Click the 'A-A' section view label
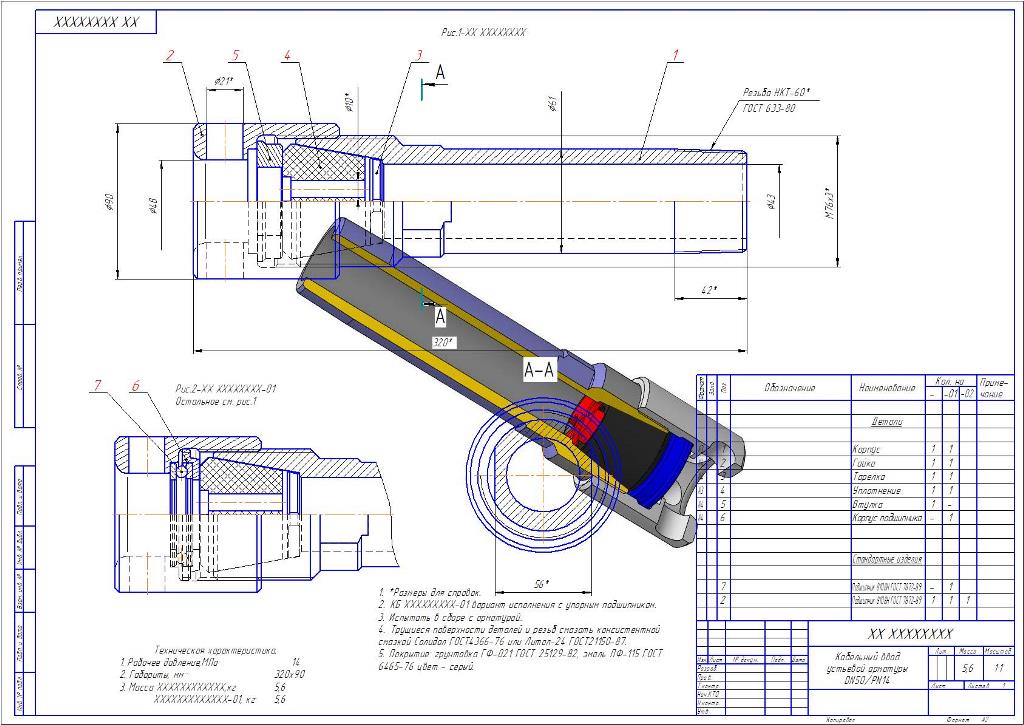Screen dimensions: 1024x725 pos(539,371)
